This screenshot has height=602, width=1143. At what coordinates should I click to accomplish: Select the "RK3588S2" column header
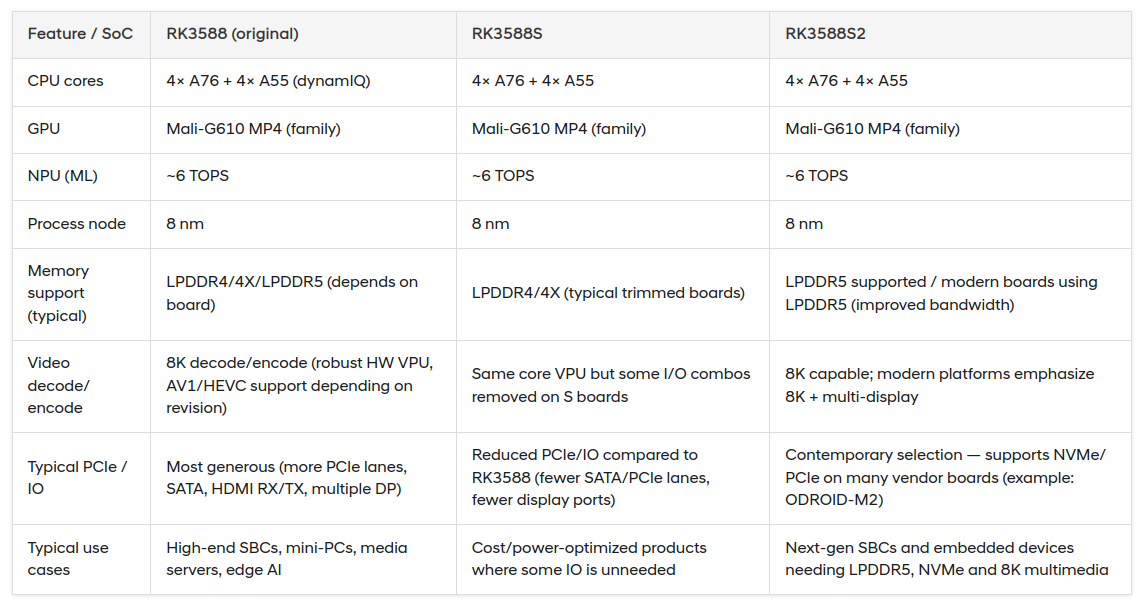pos(825,34)
